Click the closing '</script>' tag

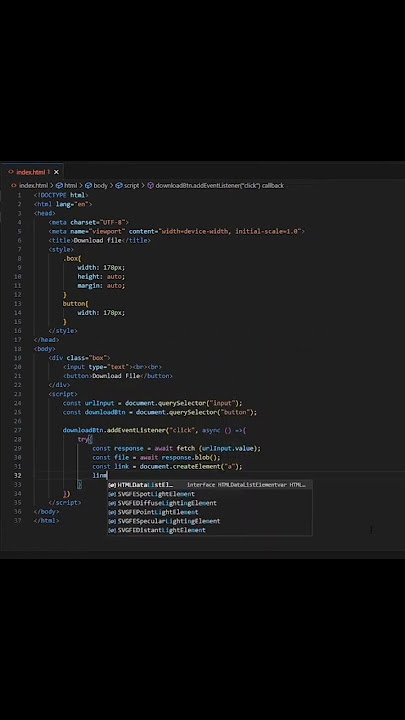[x=65, y=503]
